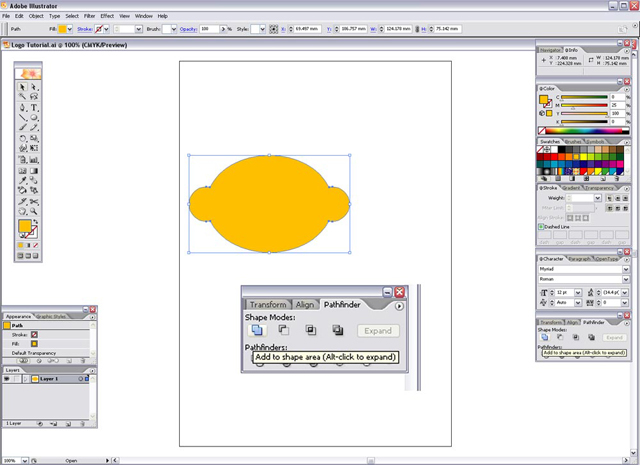640x465 pixels.
Task: Click the Yellow (Y) slider in Color panel
Action: (584, 114)
